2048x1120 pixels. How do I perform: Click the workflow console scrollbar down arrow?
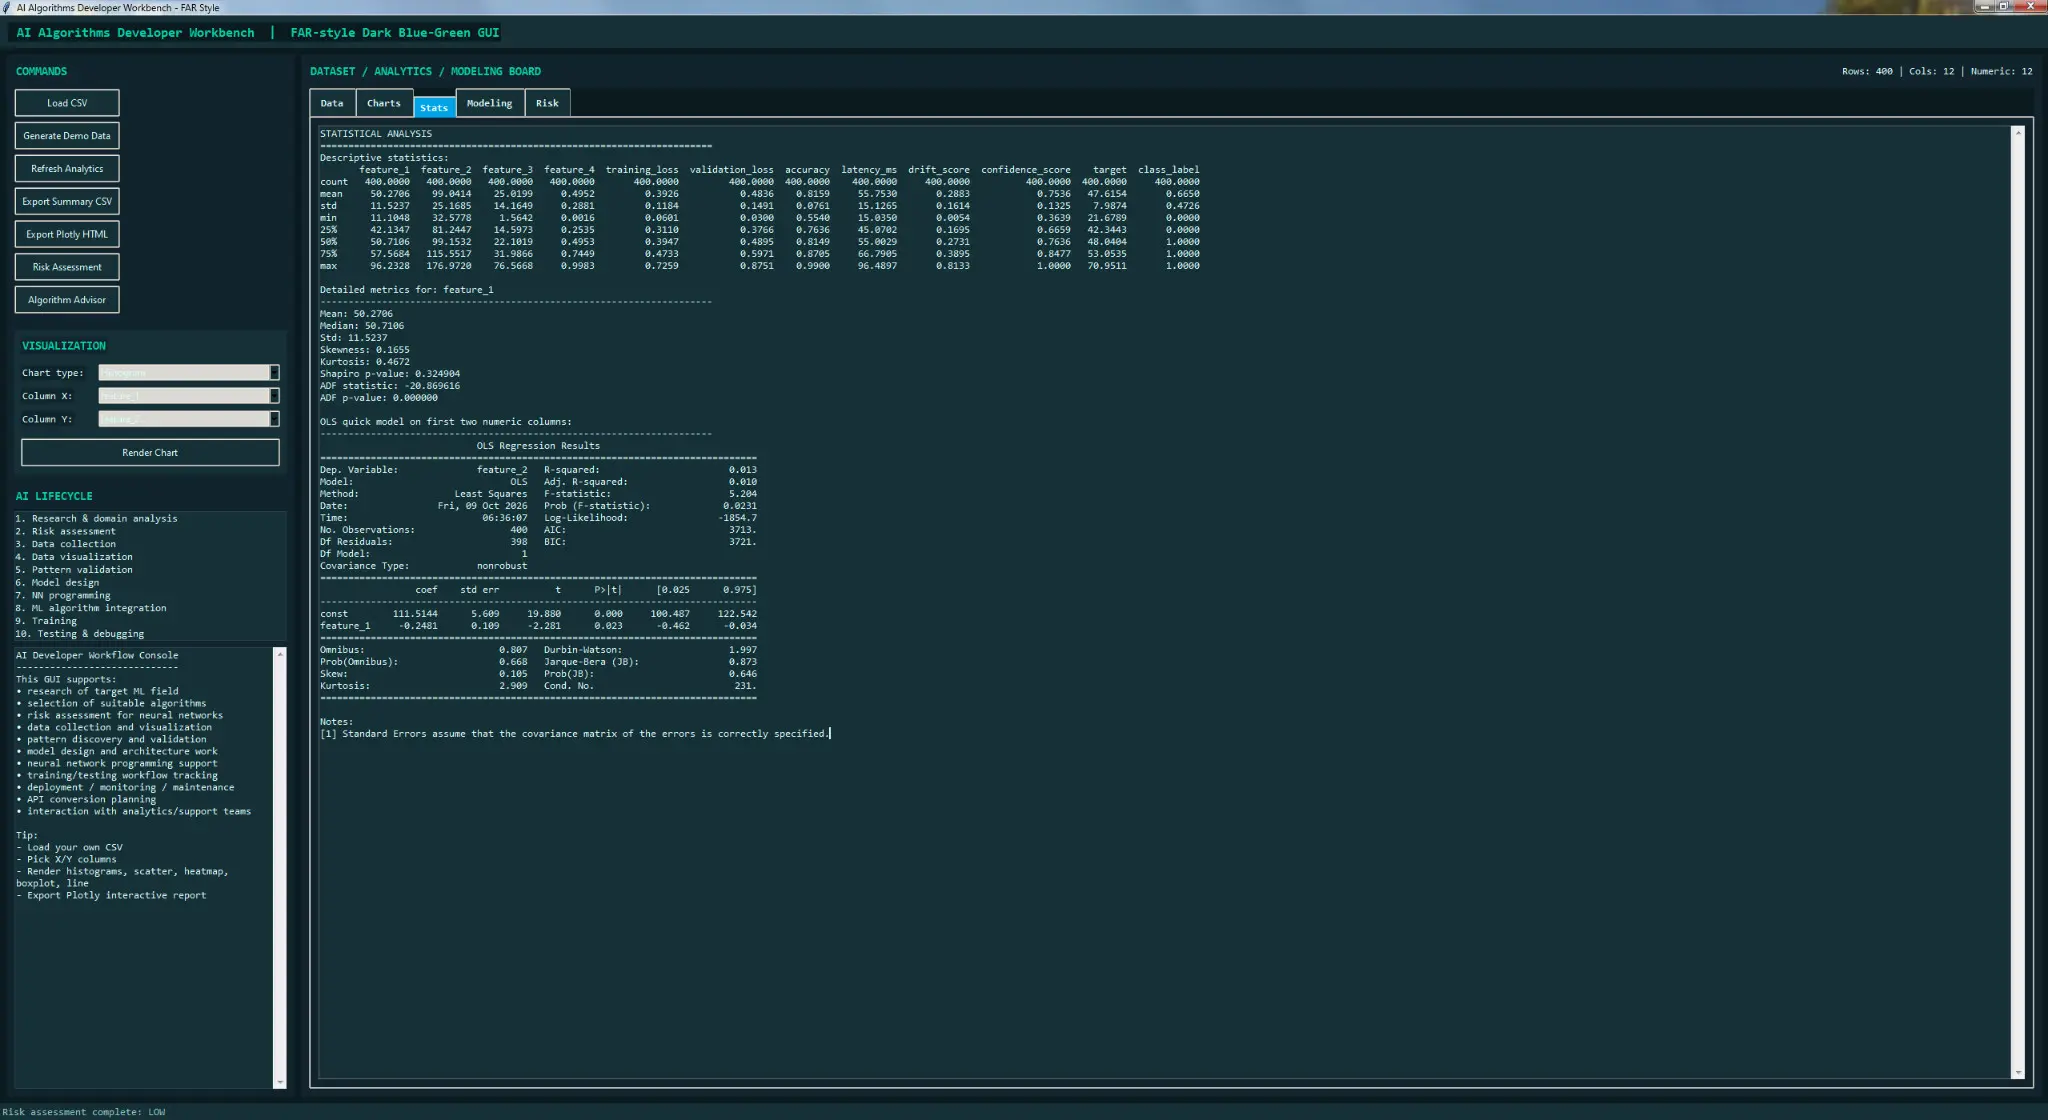(x=280, y=1082)
